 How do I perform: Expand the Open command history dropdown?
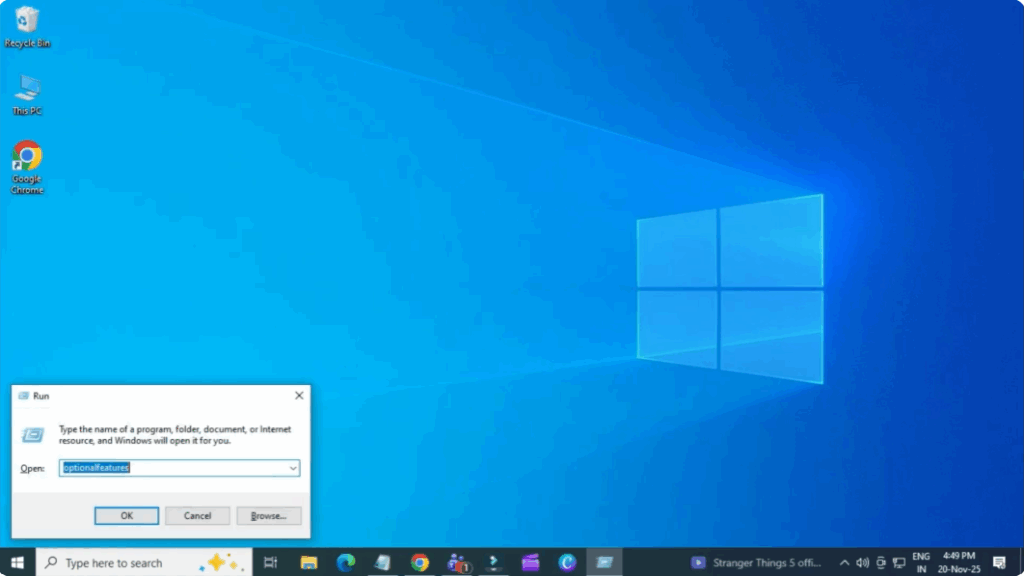293,468
